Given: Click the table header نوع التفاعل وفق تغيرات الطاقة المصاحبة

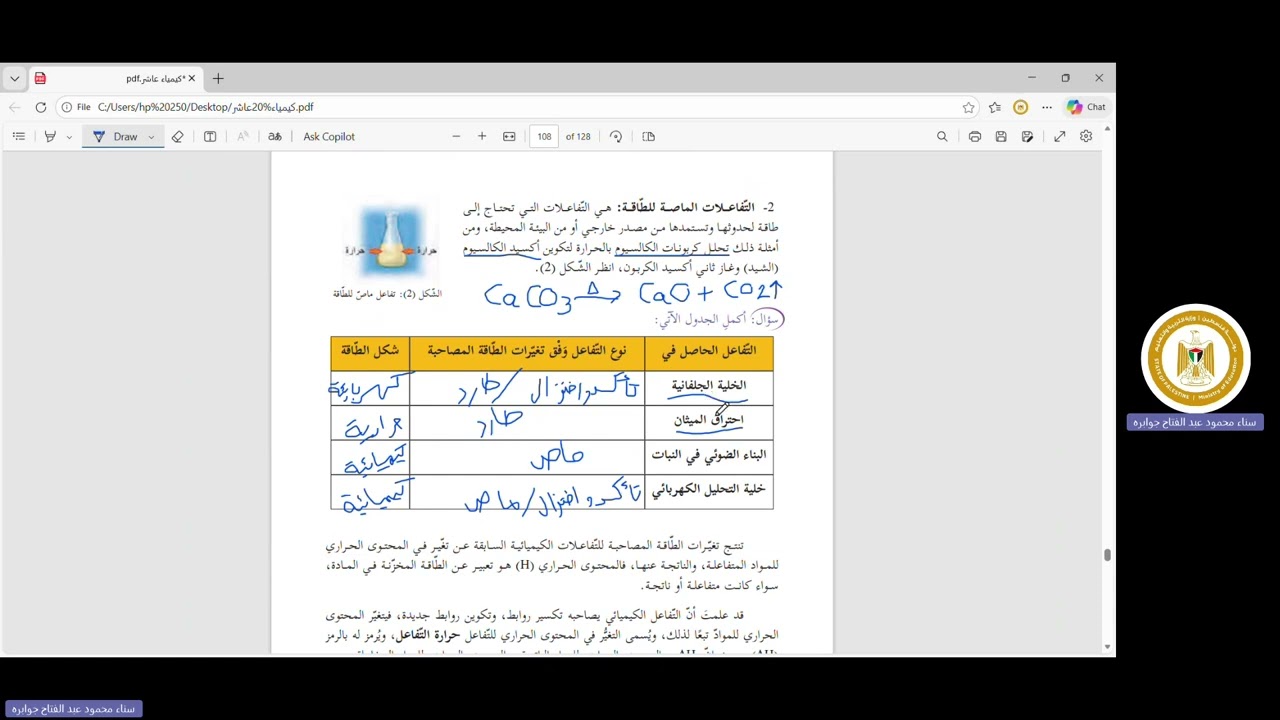Looking at the screenshot, I should tap(527, 351).
